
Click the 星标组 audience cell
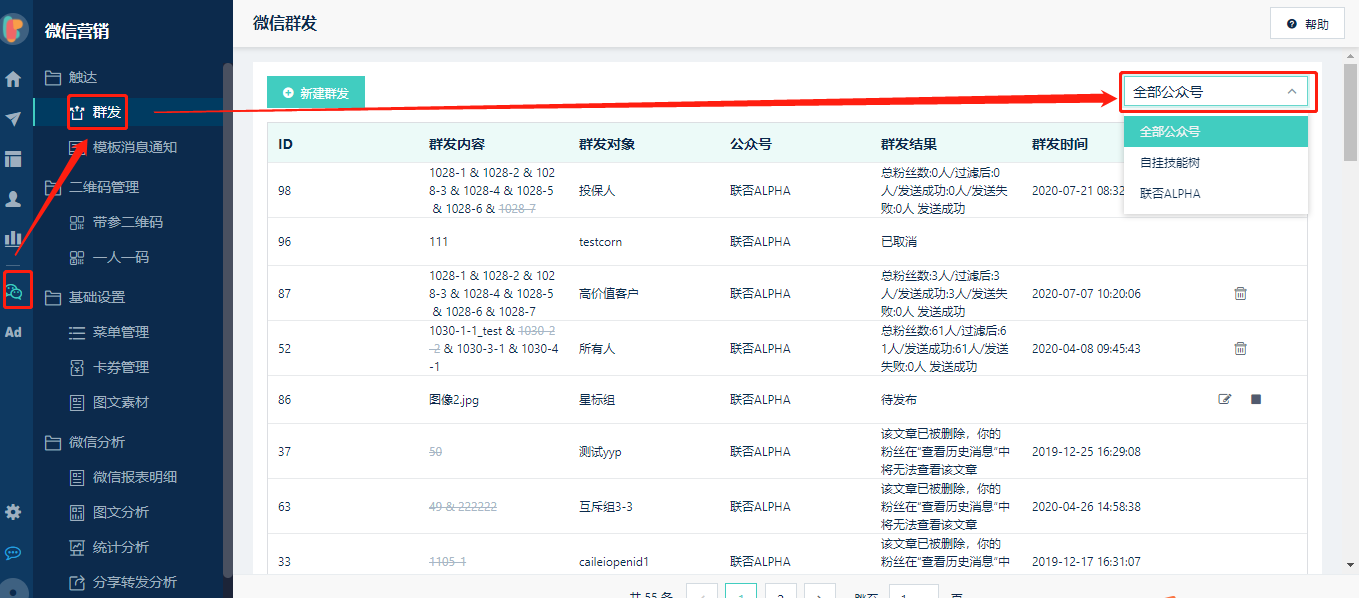pyautogui.click(x=597, y=399)
